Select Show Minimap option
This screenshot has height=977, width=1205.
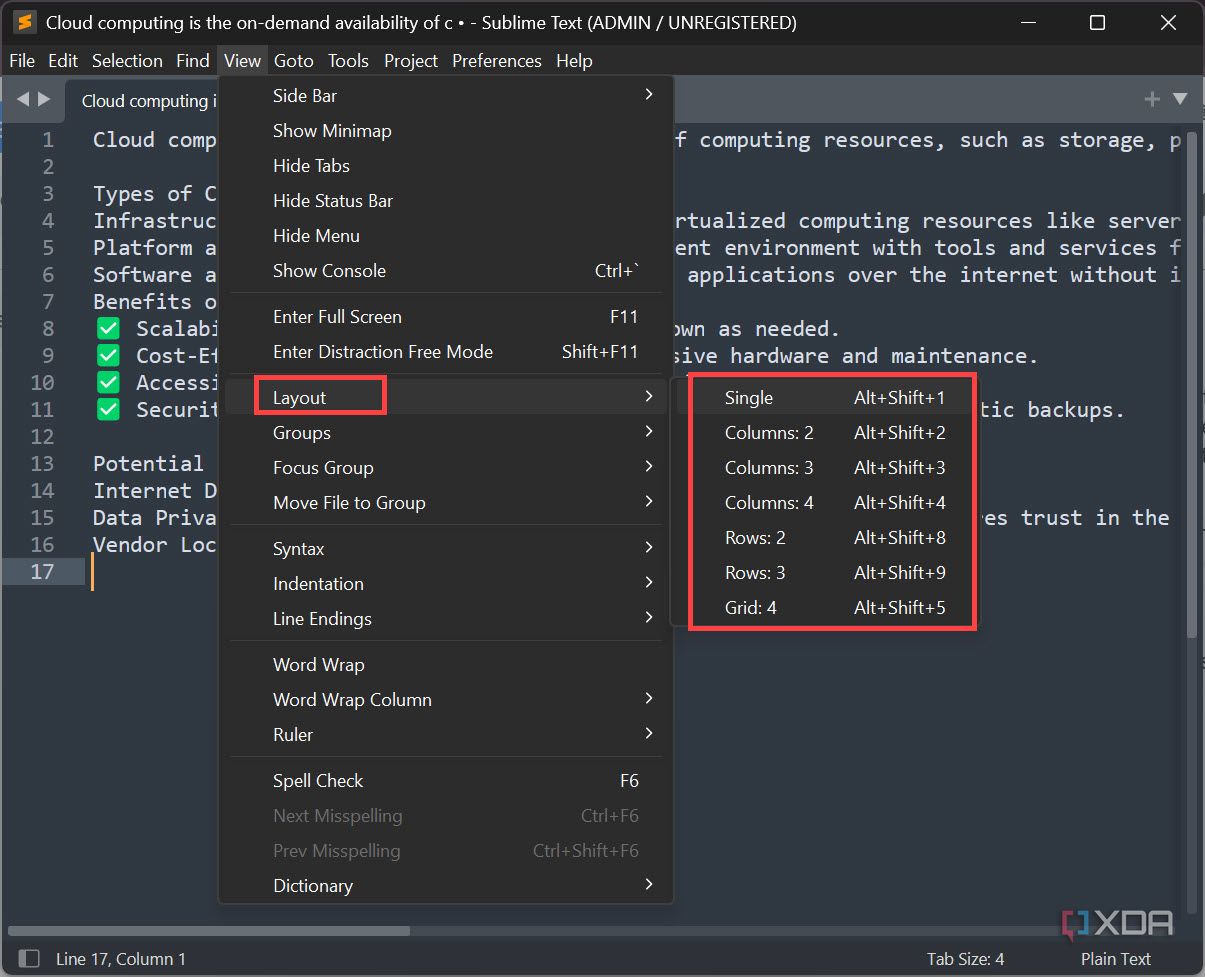(x=332, y=131)
